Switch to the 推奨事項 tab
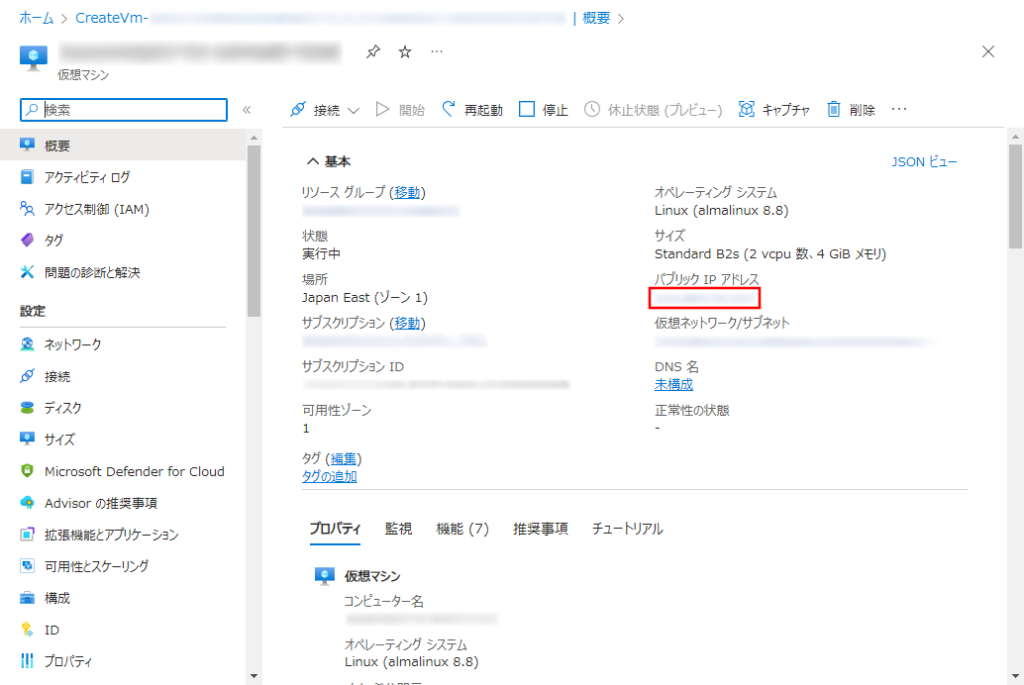This screenshot has width=1024, height=685. [541, 529]
